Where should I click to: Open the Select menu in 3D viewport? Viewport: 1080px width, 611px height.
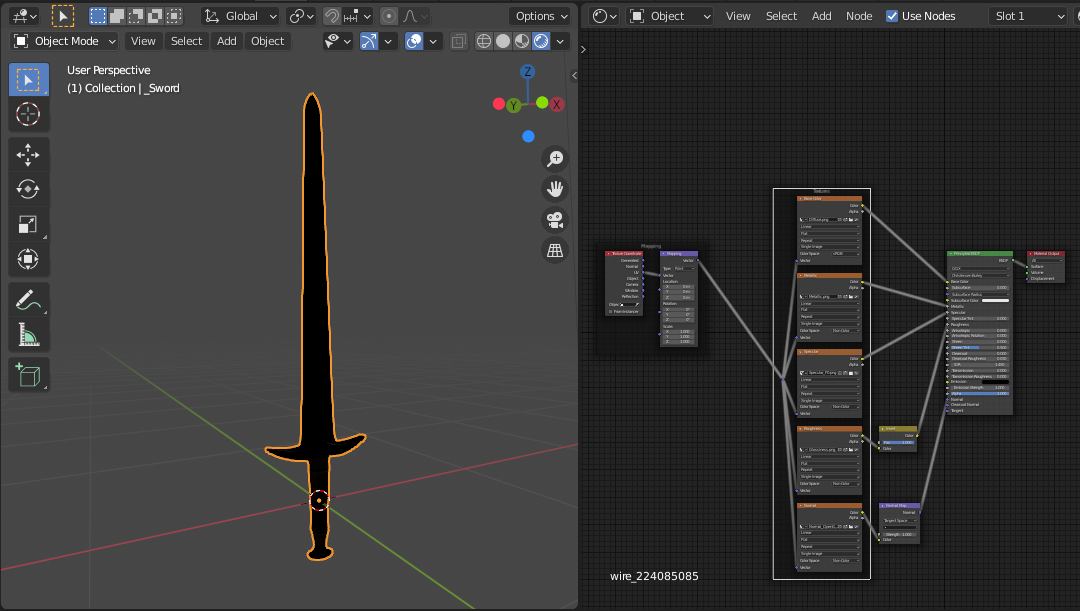[x=187, y=41]
